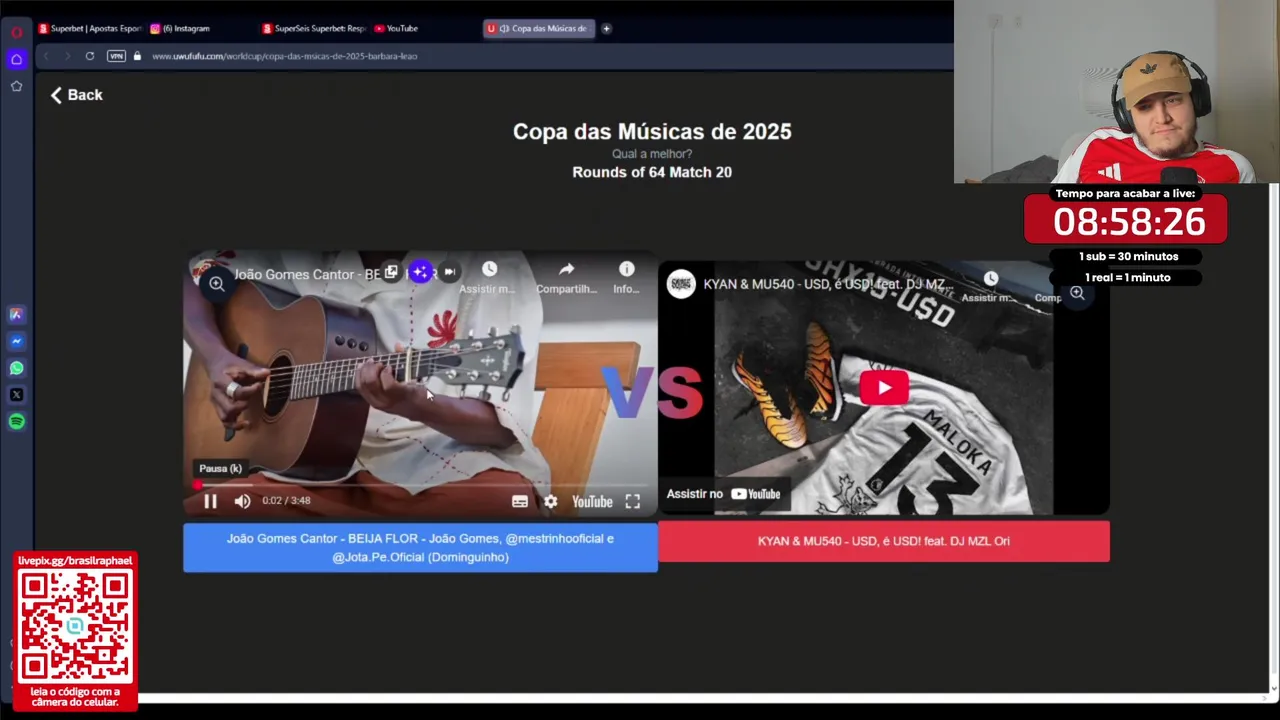Zoom in on right video magnifier

point(1077,293)
